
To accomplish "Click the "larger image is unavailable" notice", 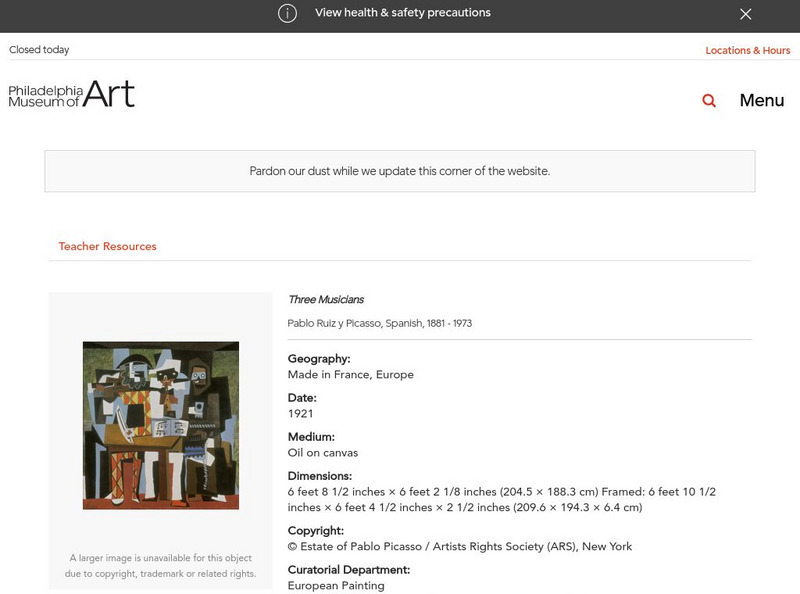I will pos(160,566).
